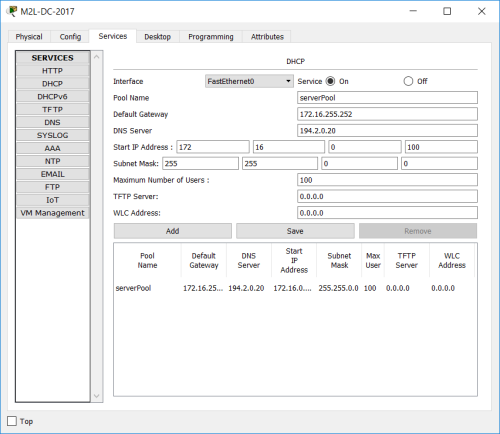
Task: Select the serverPool row in table
Action: tap(295, 288)
